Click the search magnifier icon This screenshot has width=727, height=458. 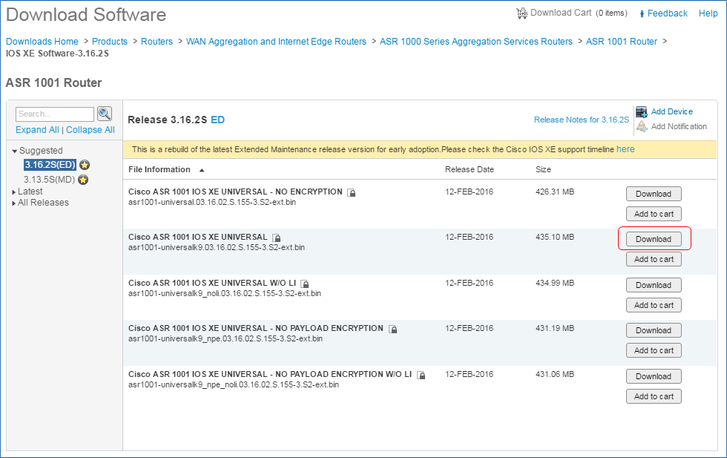point(105,114)
